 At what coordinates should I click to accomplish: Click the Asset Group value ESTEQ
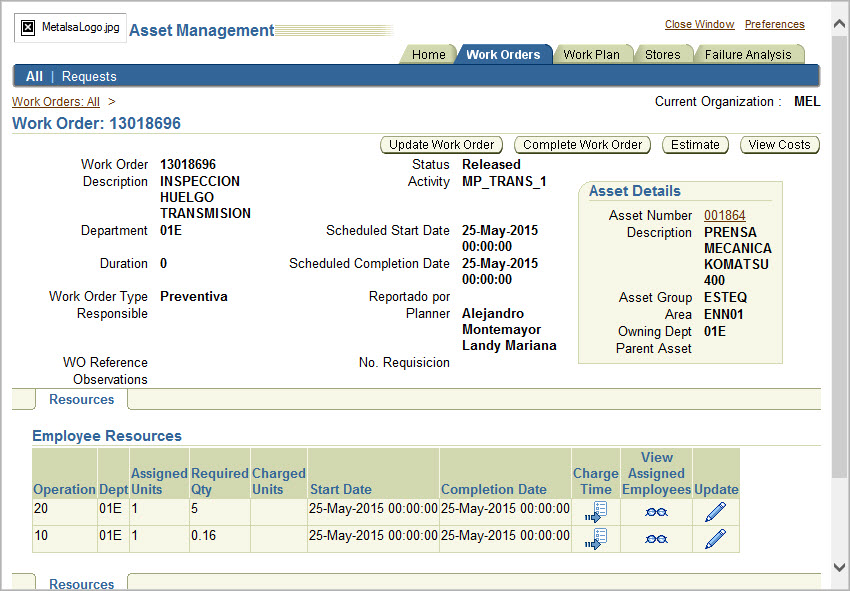[725, 298]
